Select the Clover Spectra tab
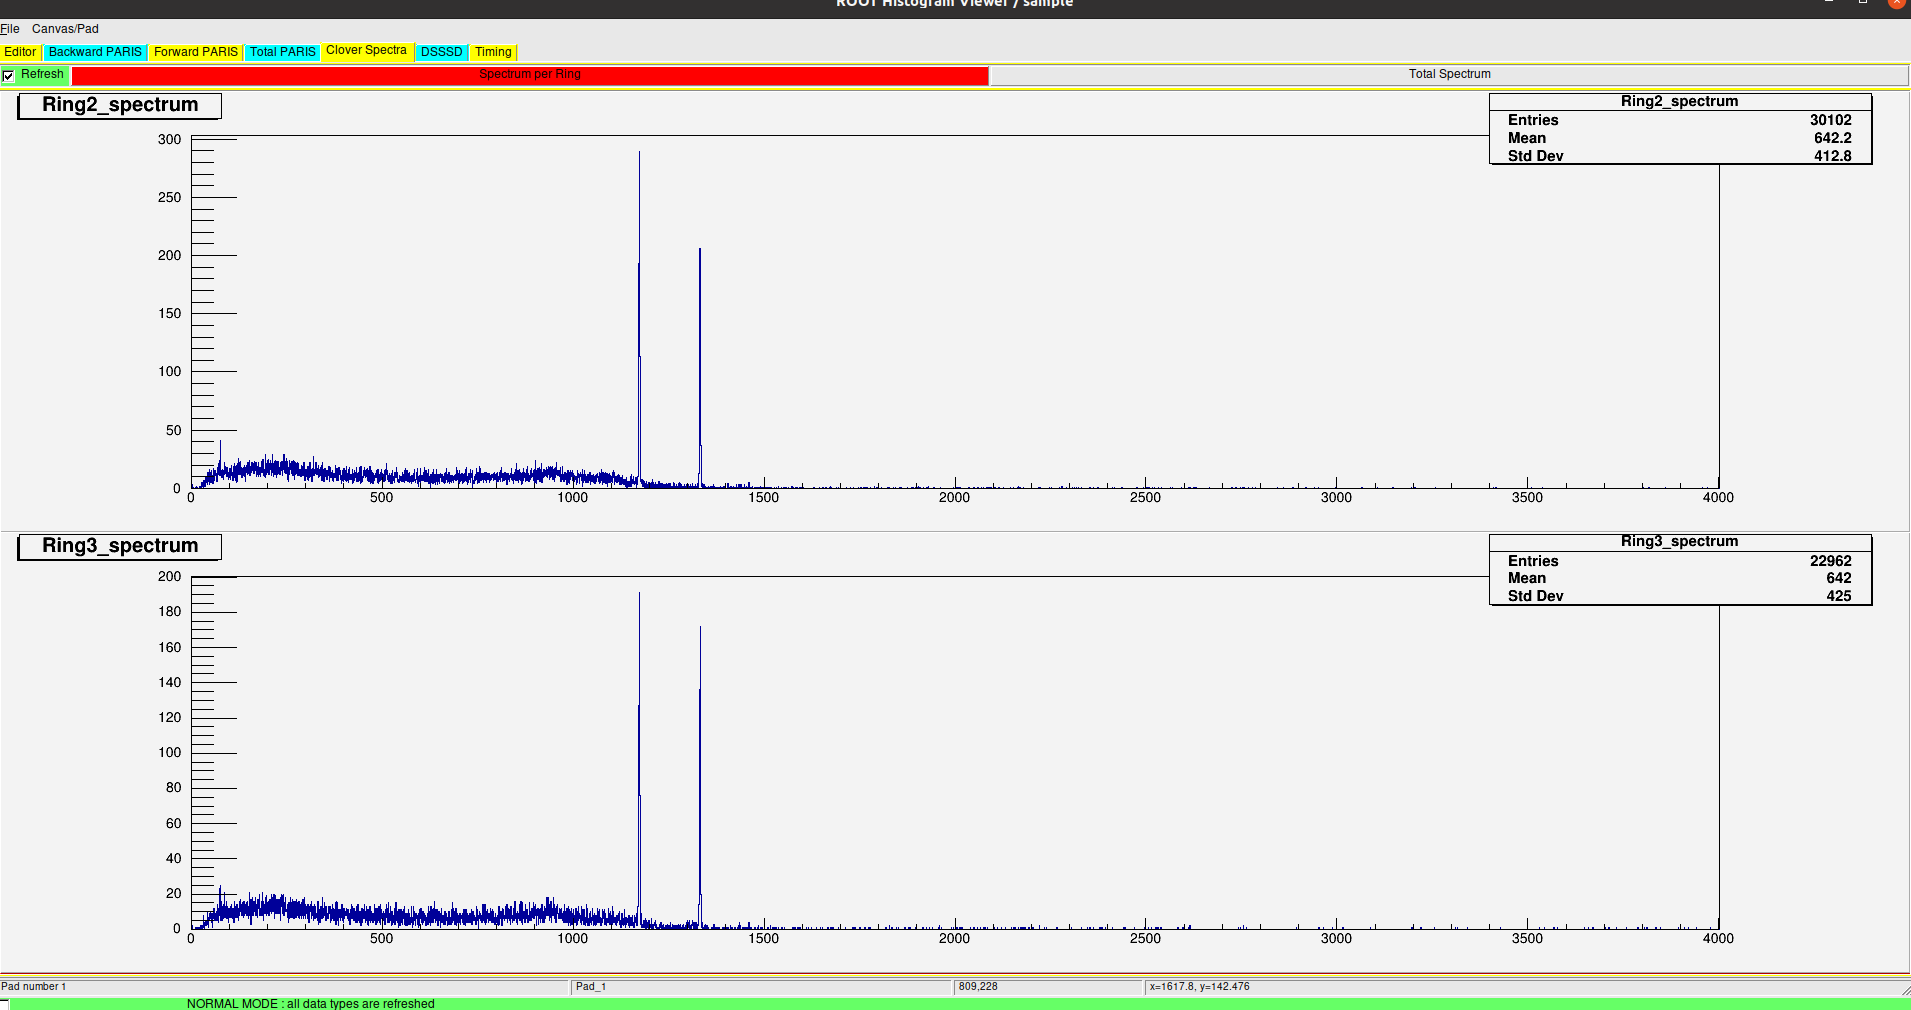1911x1010 pixels. click(366, 51)
